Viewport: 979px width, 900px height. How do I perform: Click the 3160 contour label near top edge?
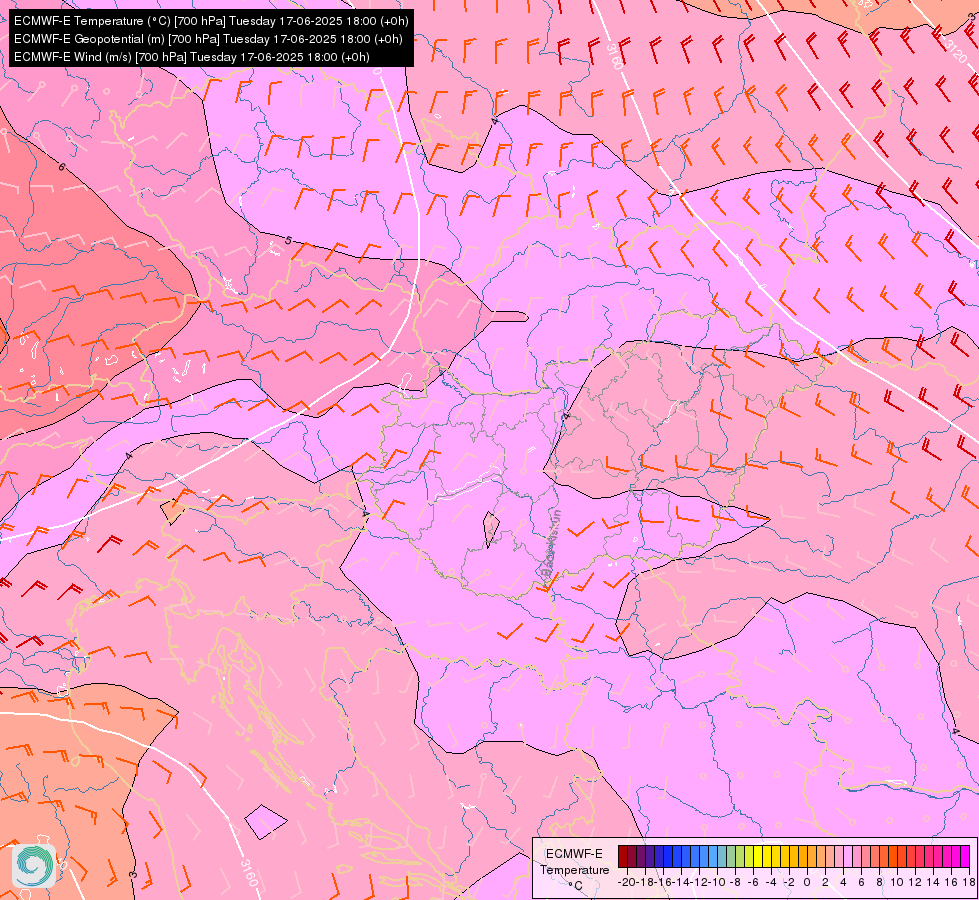614,56
